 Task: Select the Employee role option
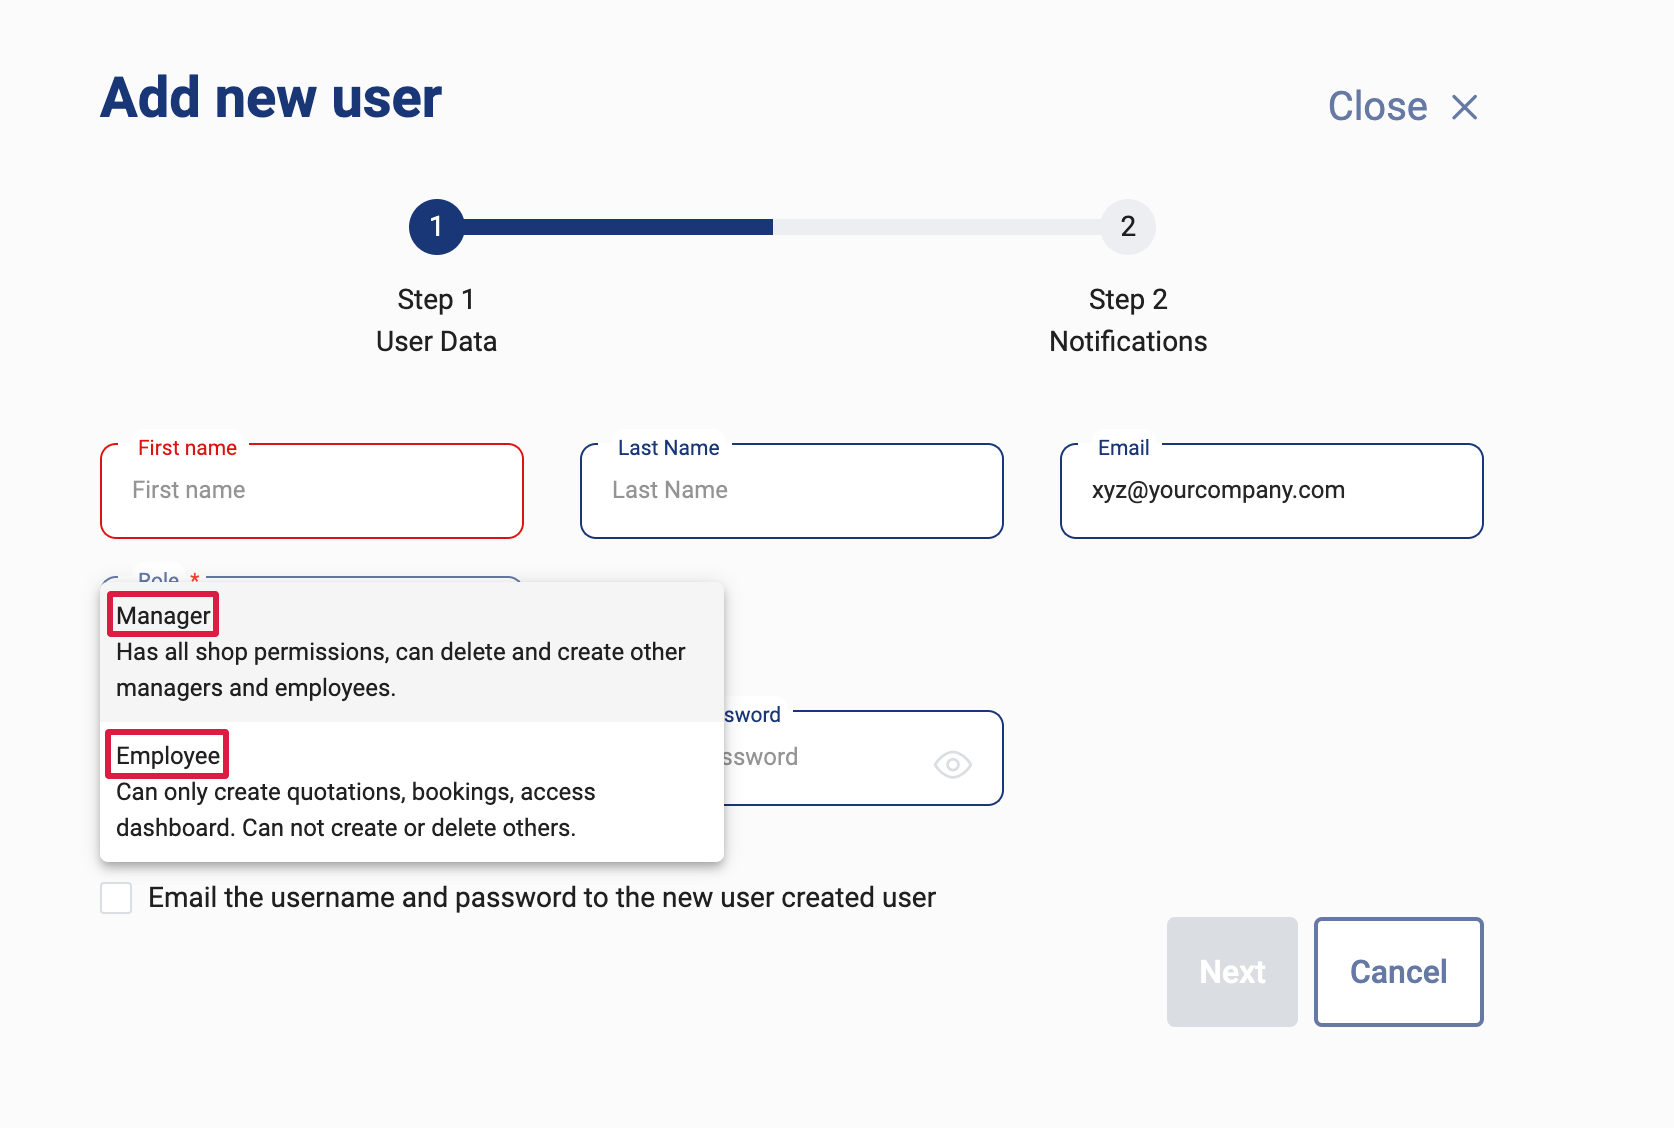pos(412,791)
